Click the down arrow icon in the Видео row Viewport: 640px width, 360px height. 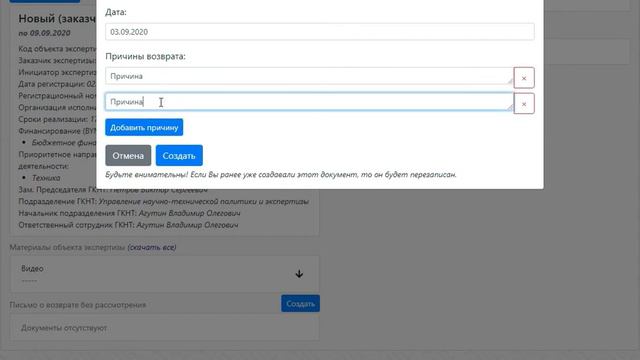299,273
